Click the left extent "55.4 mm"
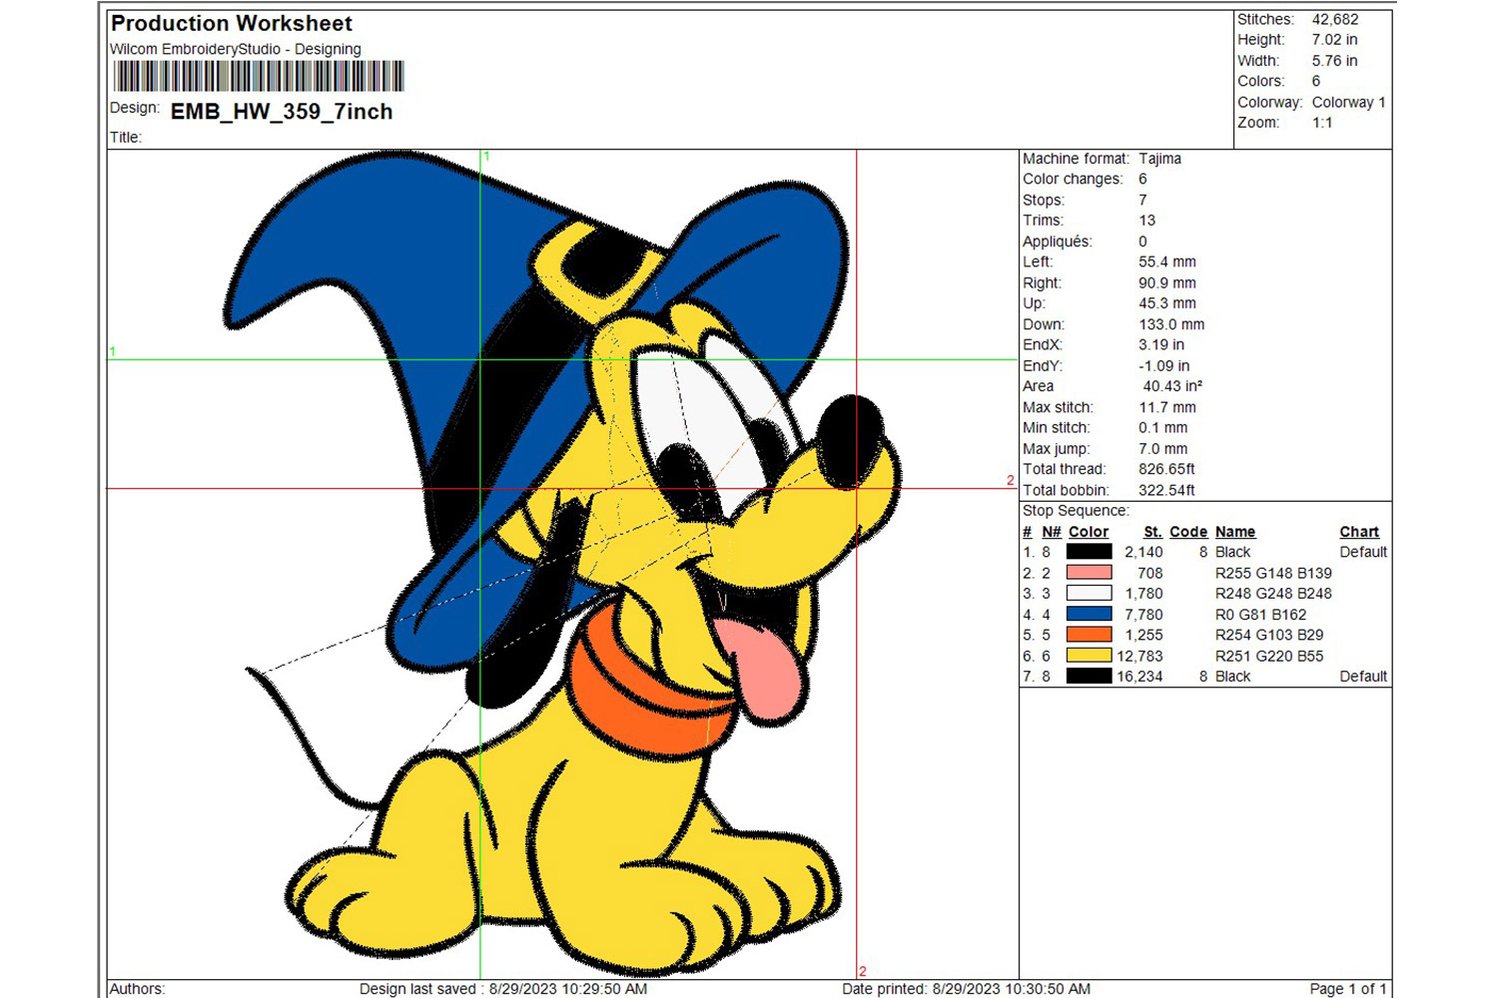The image size is (1500, 998). (x=1167, y=262)
